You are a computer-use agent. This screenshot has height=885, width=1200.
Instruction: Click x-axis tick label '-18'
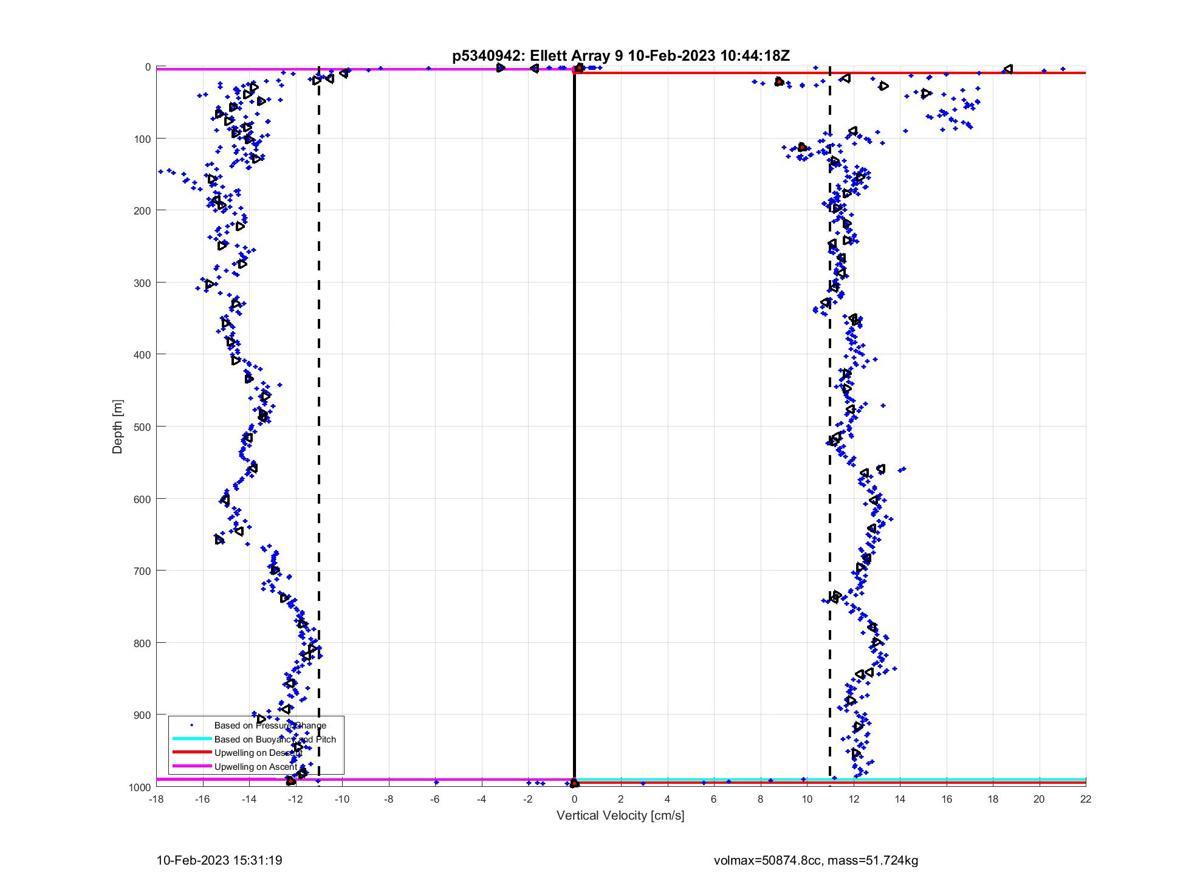(x=156, y=799)
